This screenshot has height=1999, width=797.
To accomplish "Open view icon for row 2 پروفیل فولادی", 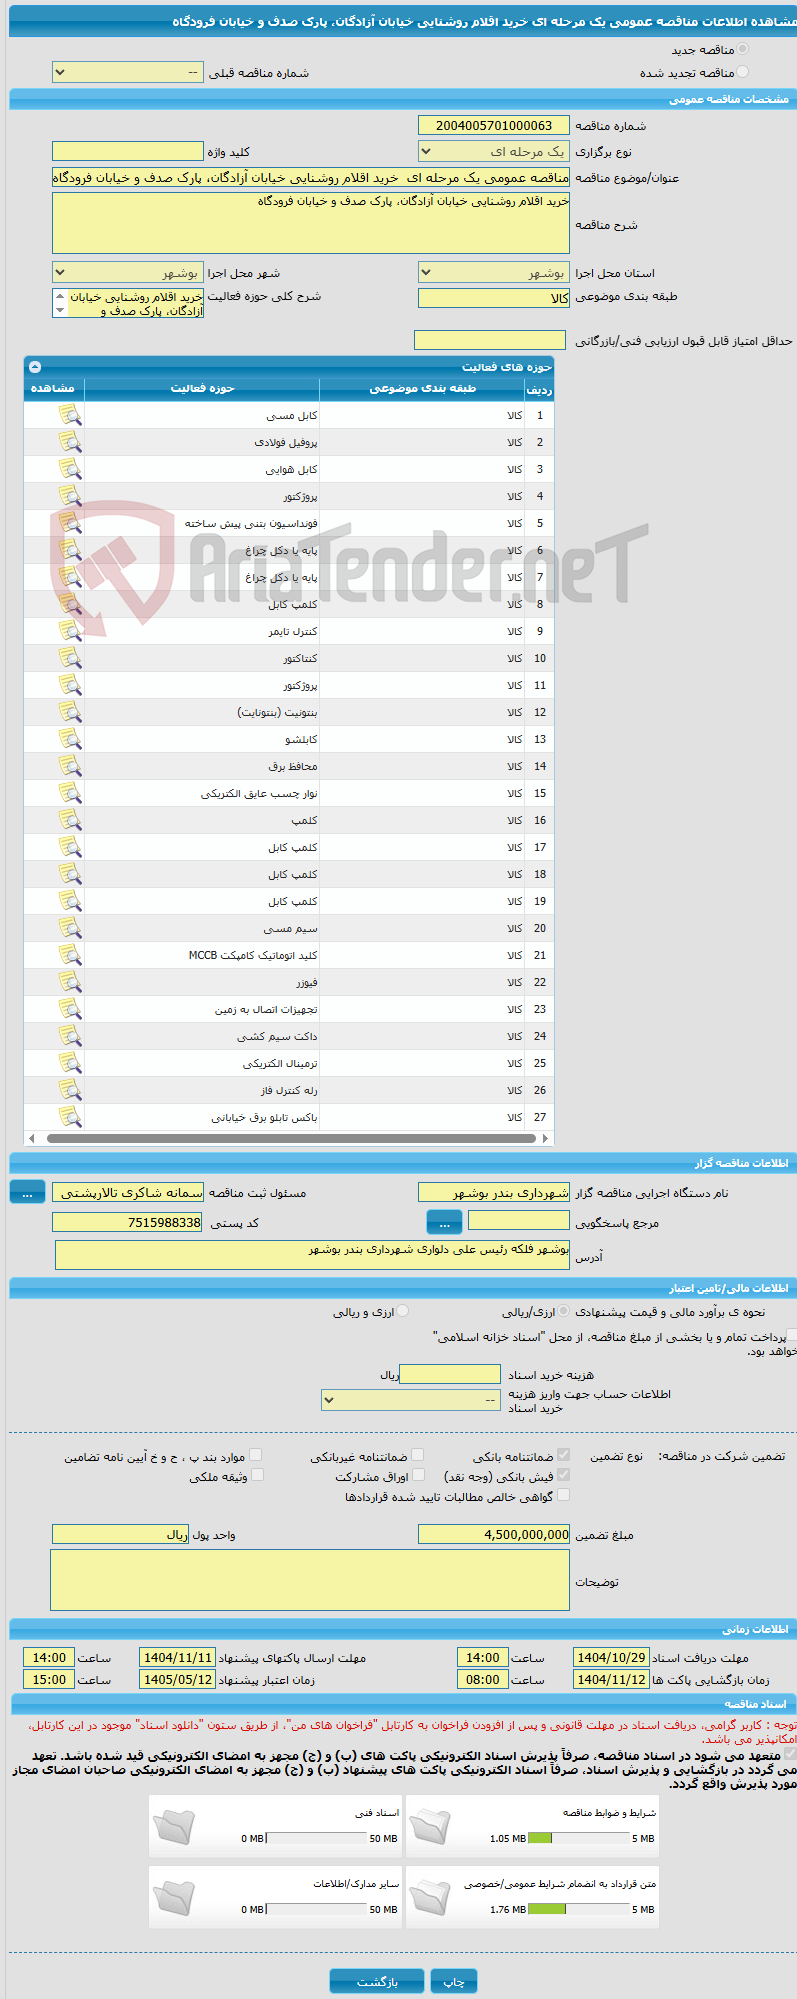I will tap(70, 442).
